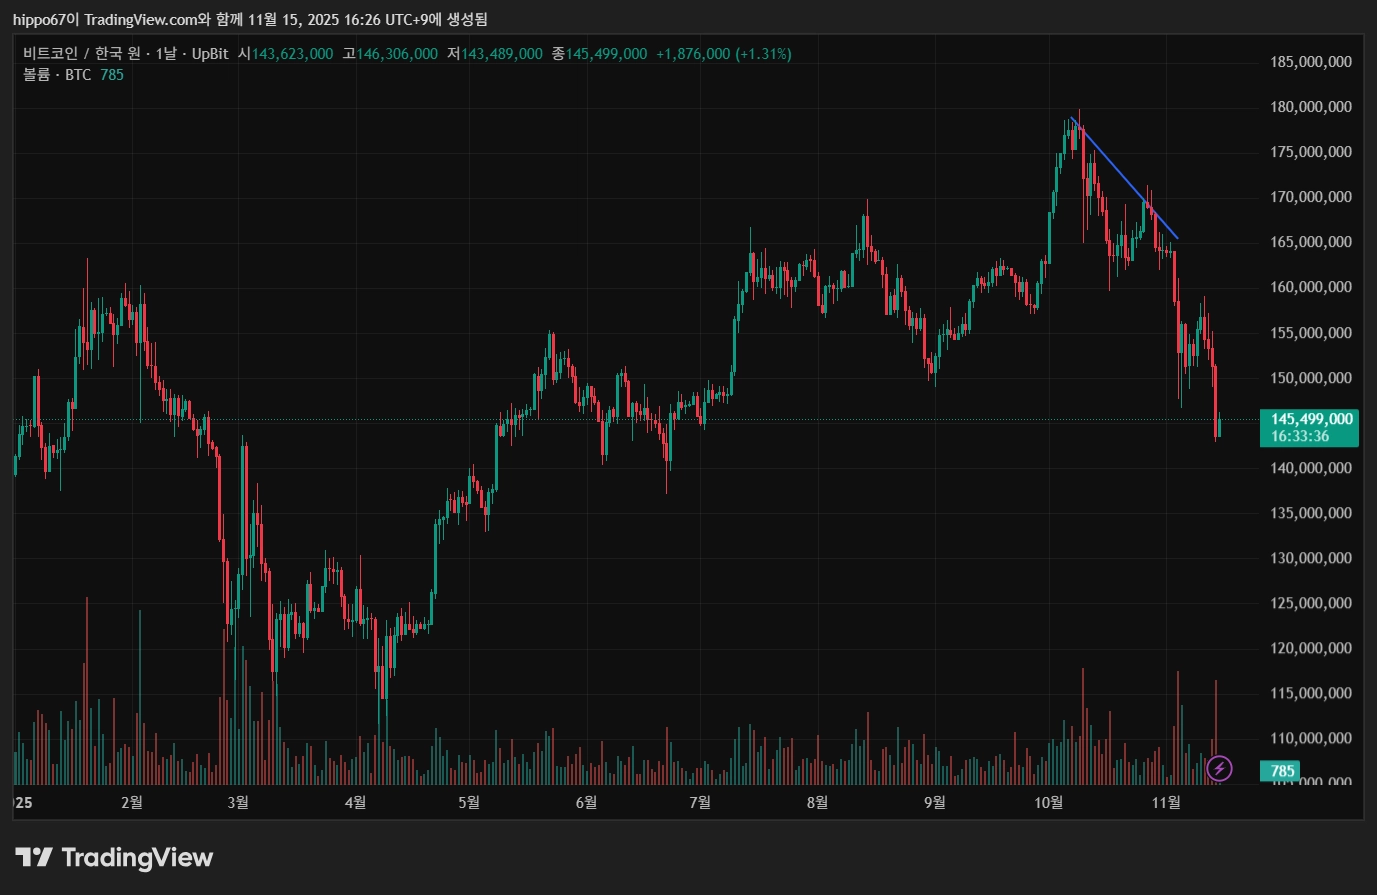Image resolution: width=1377 pixels, height=895 pixels.
Task: Click the 160,000,000 price axis level
Action: tap(1311, 287)
